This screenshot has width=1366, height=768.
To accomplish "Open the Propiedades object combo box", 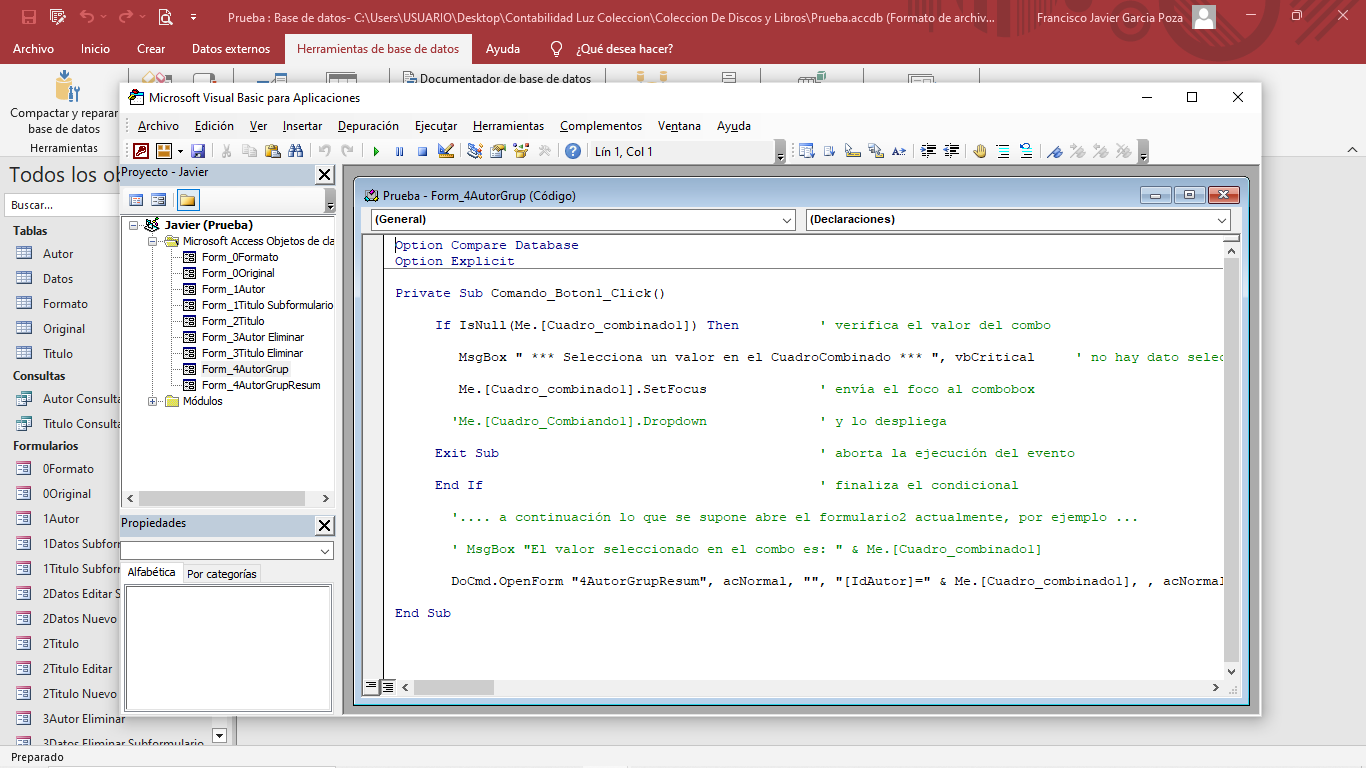I will tap(227, 551).
